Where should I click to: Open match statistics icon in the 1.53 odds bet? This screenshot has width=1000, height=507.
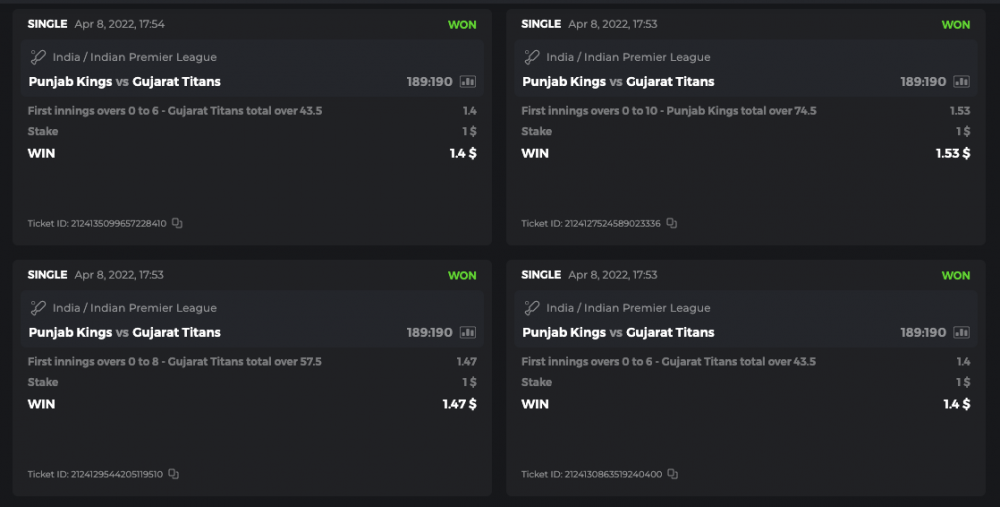point(962,82)
